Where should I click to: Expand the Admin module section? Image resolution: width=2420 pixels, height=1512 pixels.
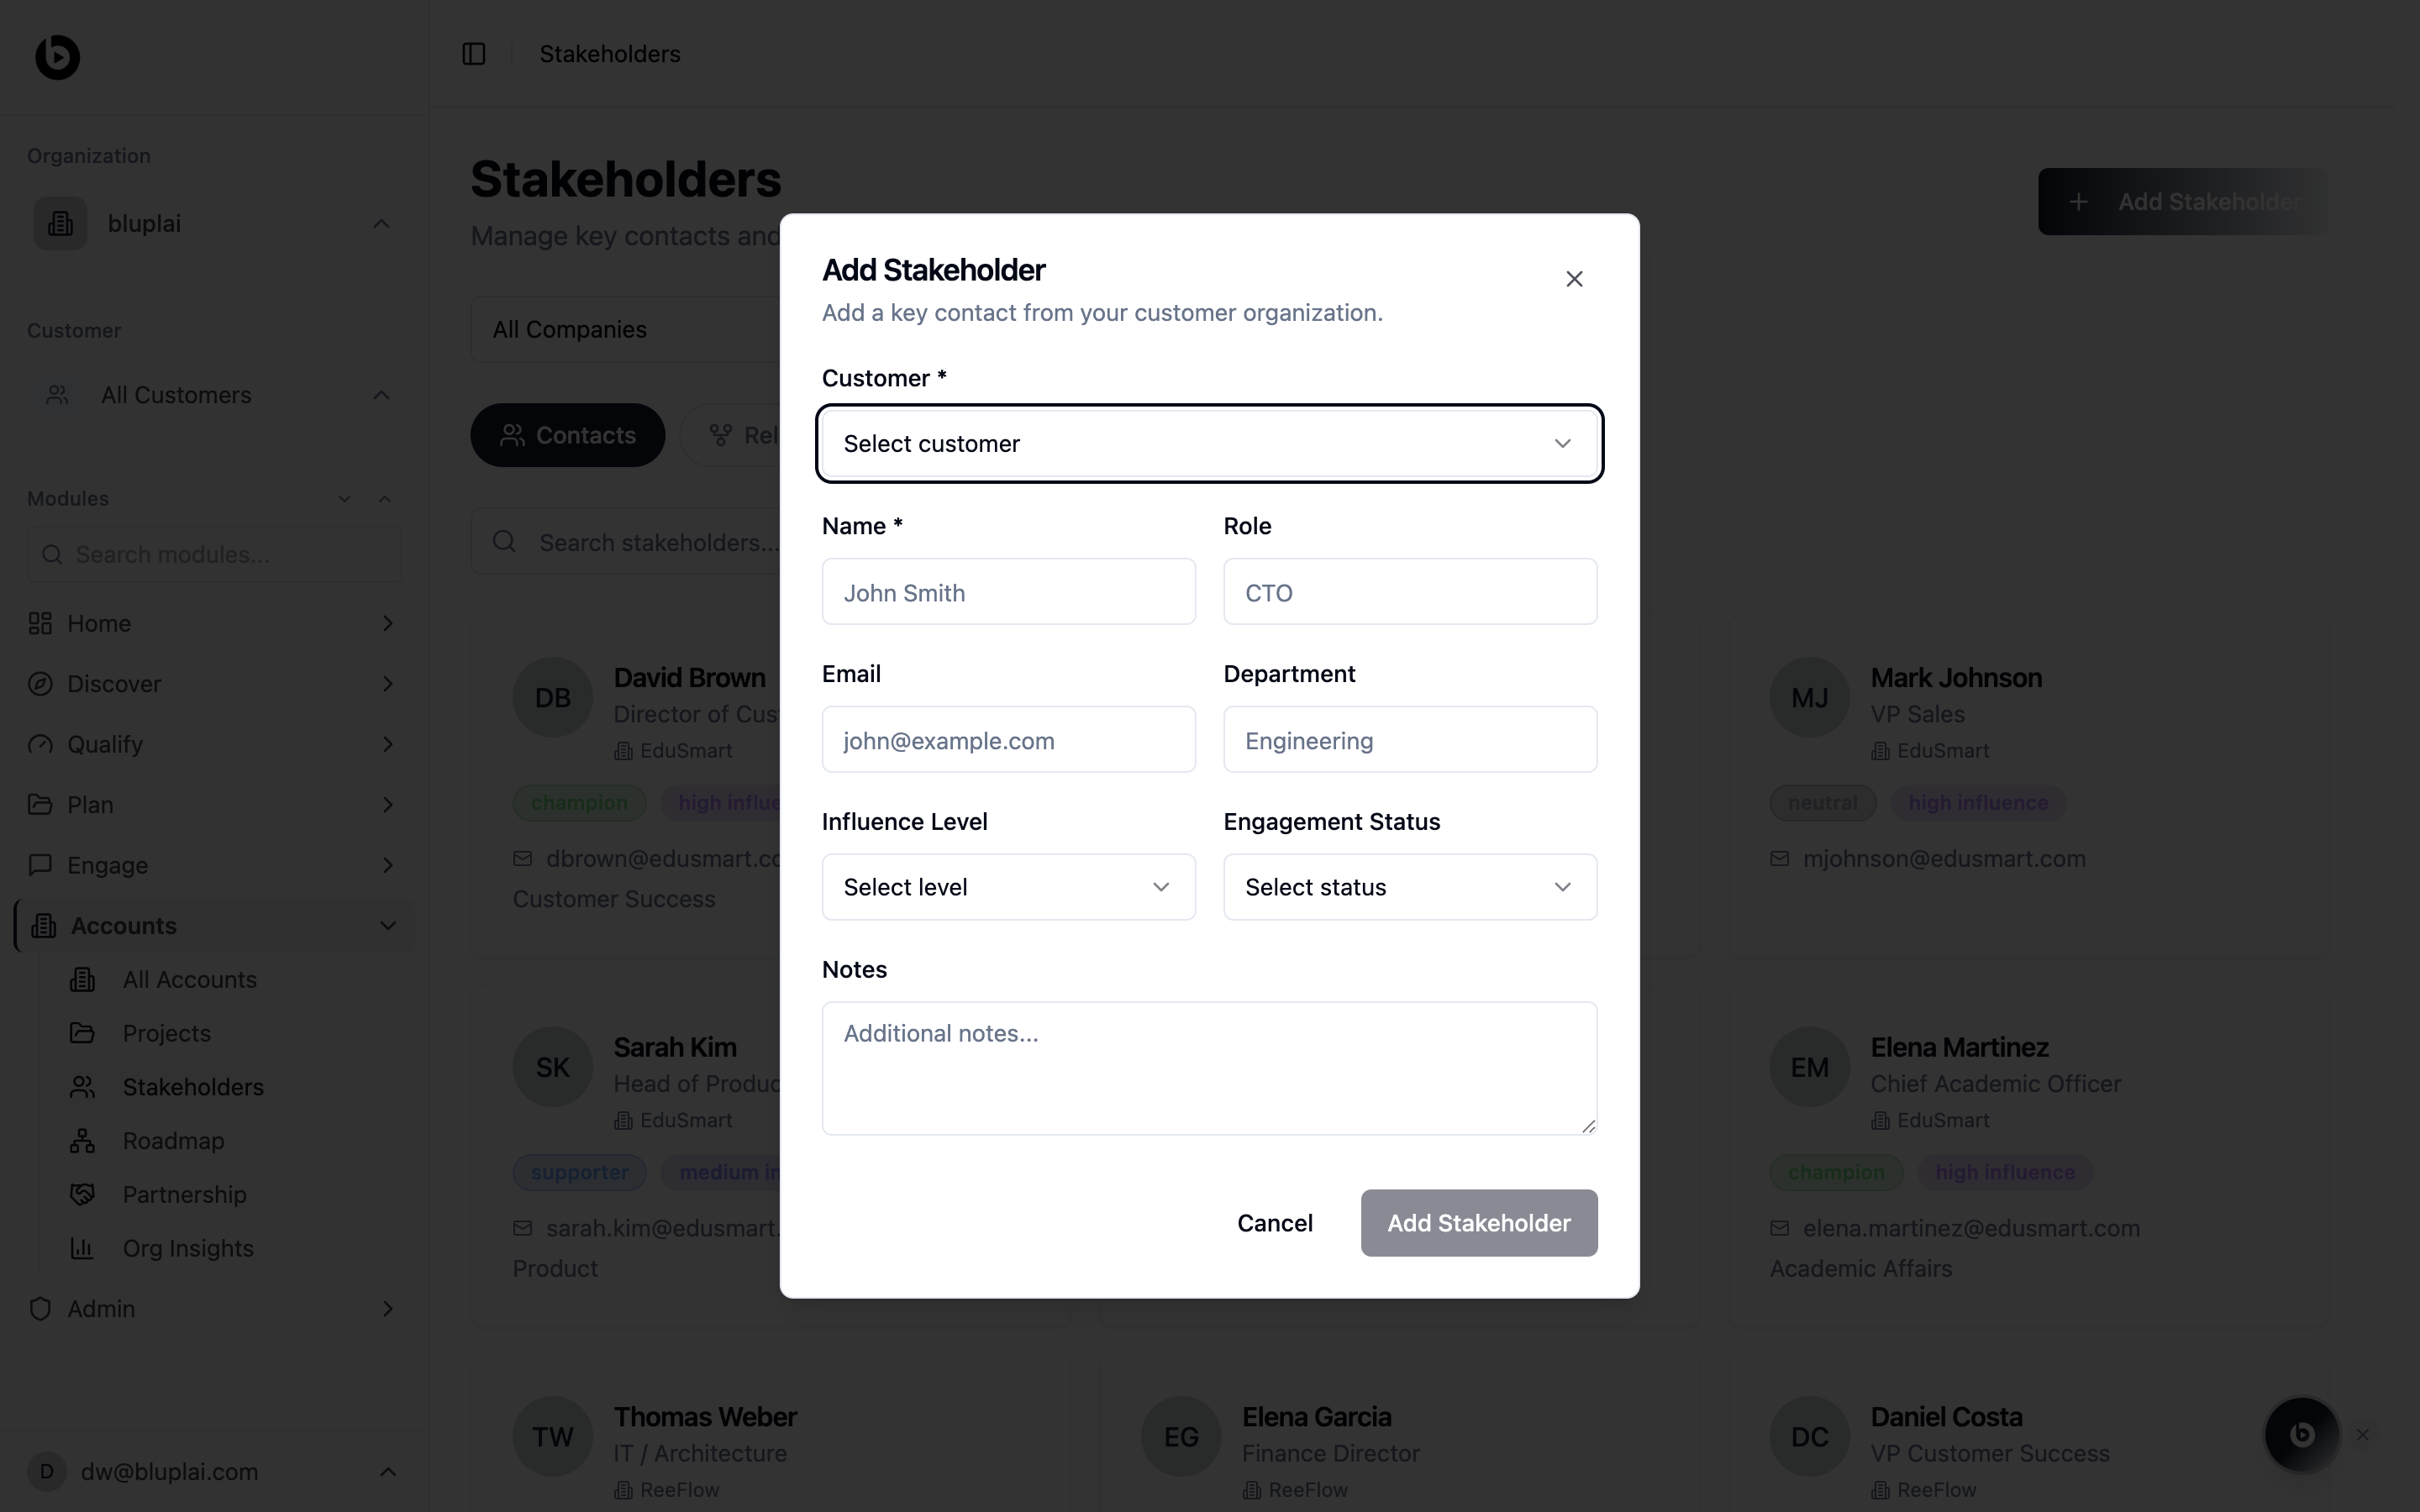[388, 1309]
